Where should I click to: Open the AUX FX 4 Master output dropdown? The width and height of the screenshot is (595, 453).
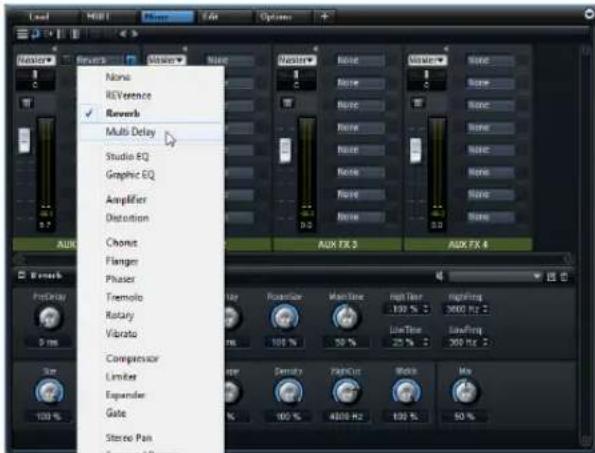point(427,60)
